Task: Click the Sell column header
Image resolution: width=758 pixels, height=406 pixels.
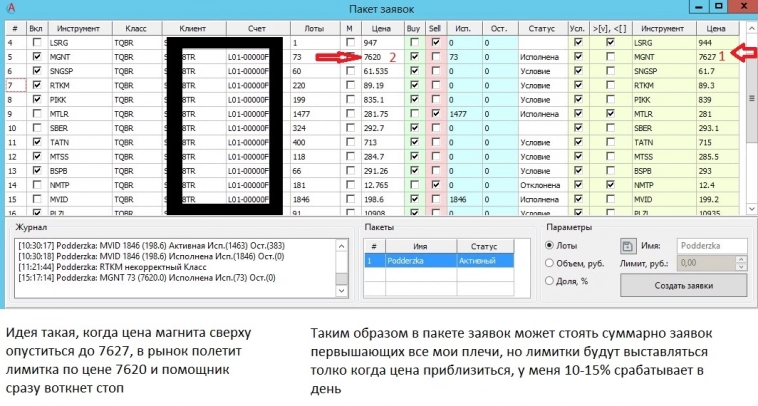Action: click(436, 29)
